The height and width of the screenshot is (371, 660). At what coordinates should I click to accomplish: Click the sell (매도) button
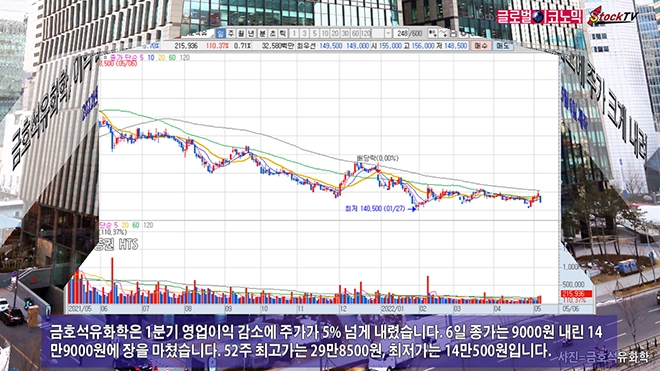click(x=503, y=45)
